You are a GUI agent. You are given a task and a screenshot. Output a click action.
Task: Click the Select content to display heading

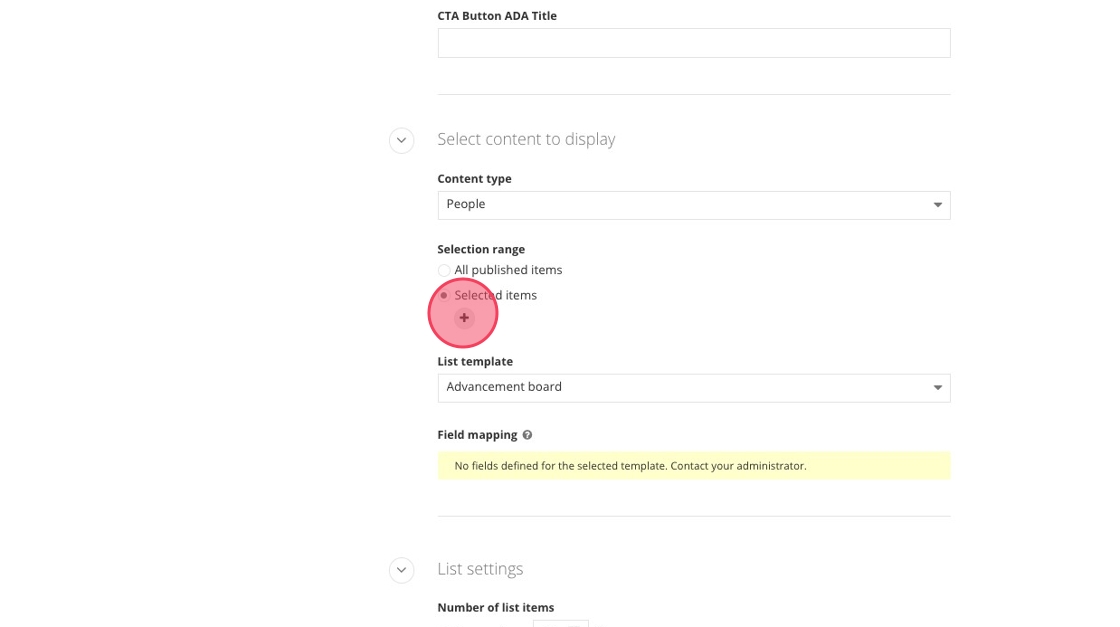(x=526, y=140)
